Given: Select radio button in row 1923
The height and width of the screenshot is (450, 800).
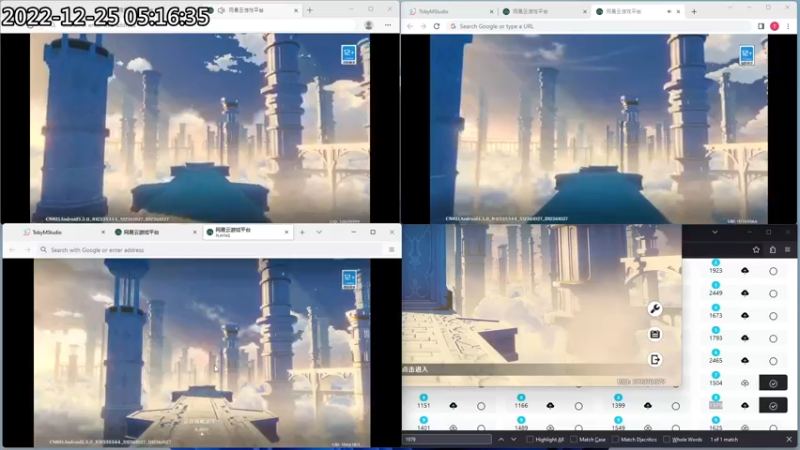Looking at the screenshot, I should [x=773, y=271].
